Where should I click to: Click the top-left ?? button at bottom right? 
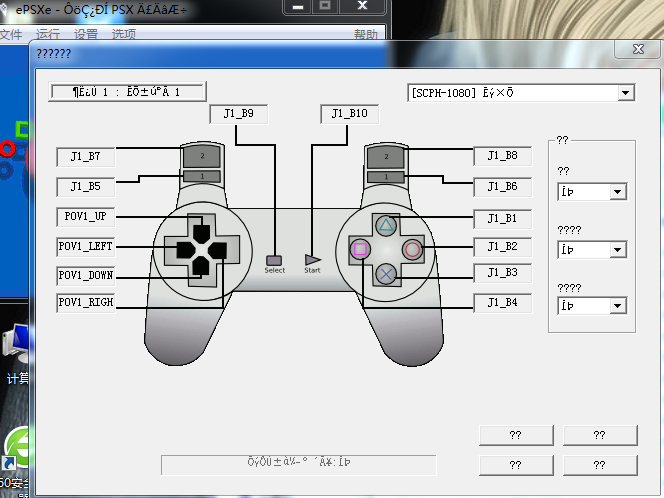point(516,435)
